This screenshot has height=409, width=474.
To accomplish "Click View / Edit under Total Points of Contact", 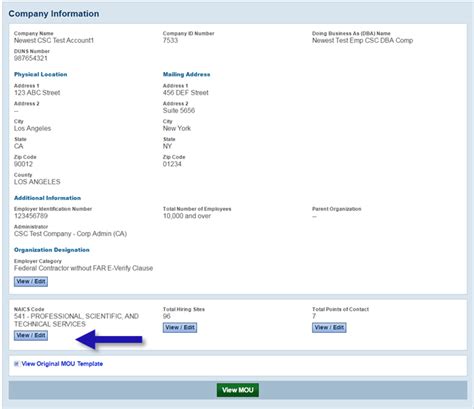I will tap(329, 327).
